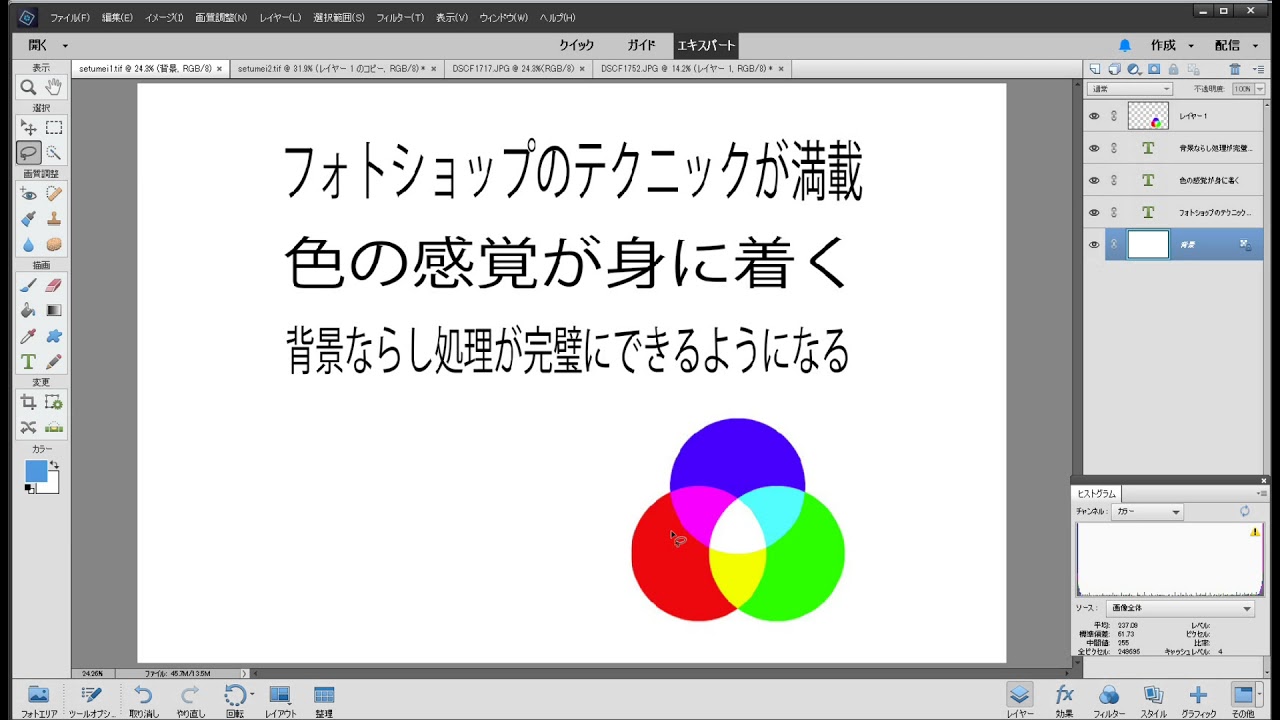1280x720 pixels.
Task: Hide the フォトショップのテクニック text layer
Action: pos(1094,212)
